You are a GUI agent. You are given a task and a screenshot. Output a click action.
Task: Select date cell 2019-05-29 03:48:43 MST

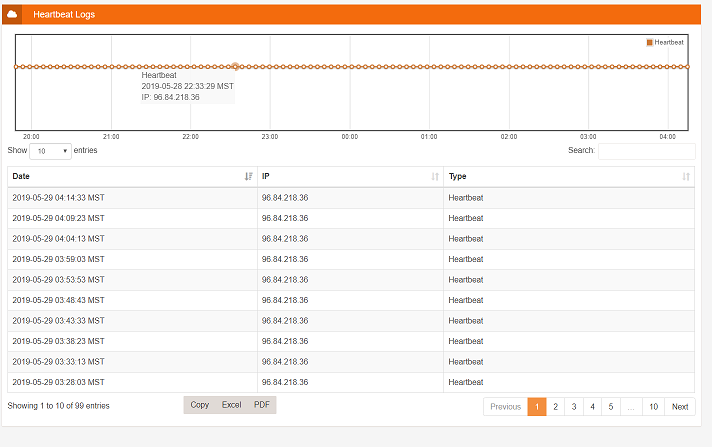click(59, 300)
